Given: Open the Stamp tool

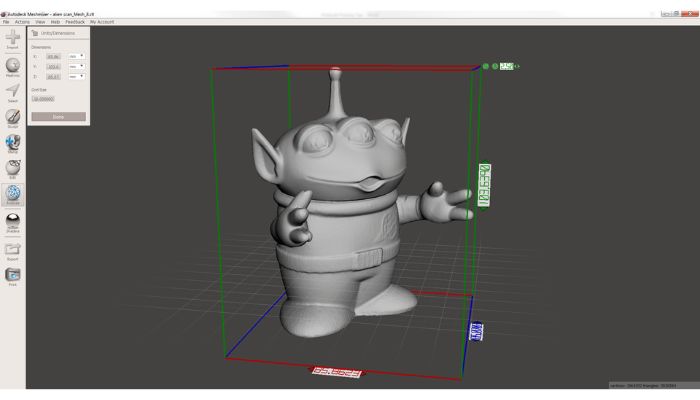Looking at the screenshot, I should 12,144.
